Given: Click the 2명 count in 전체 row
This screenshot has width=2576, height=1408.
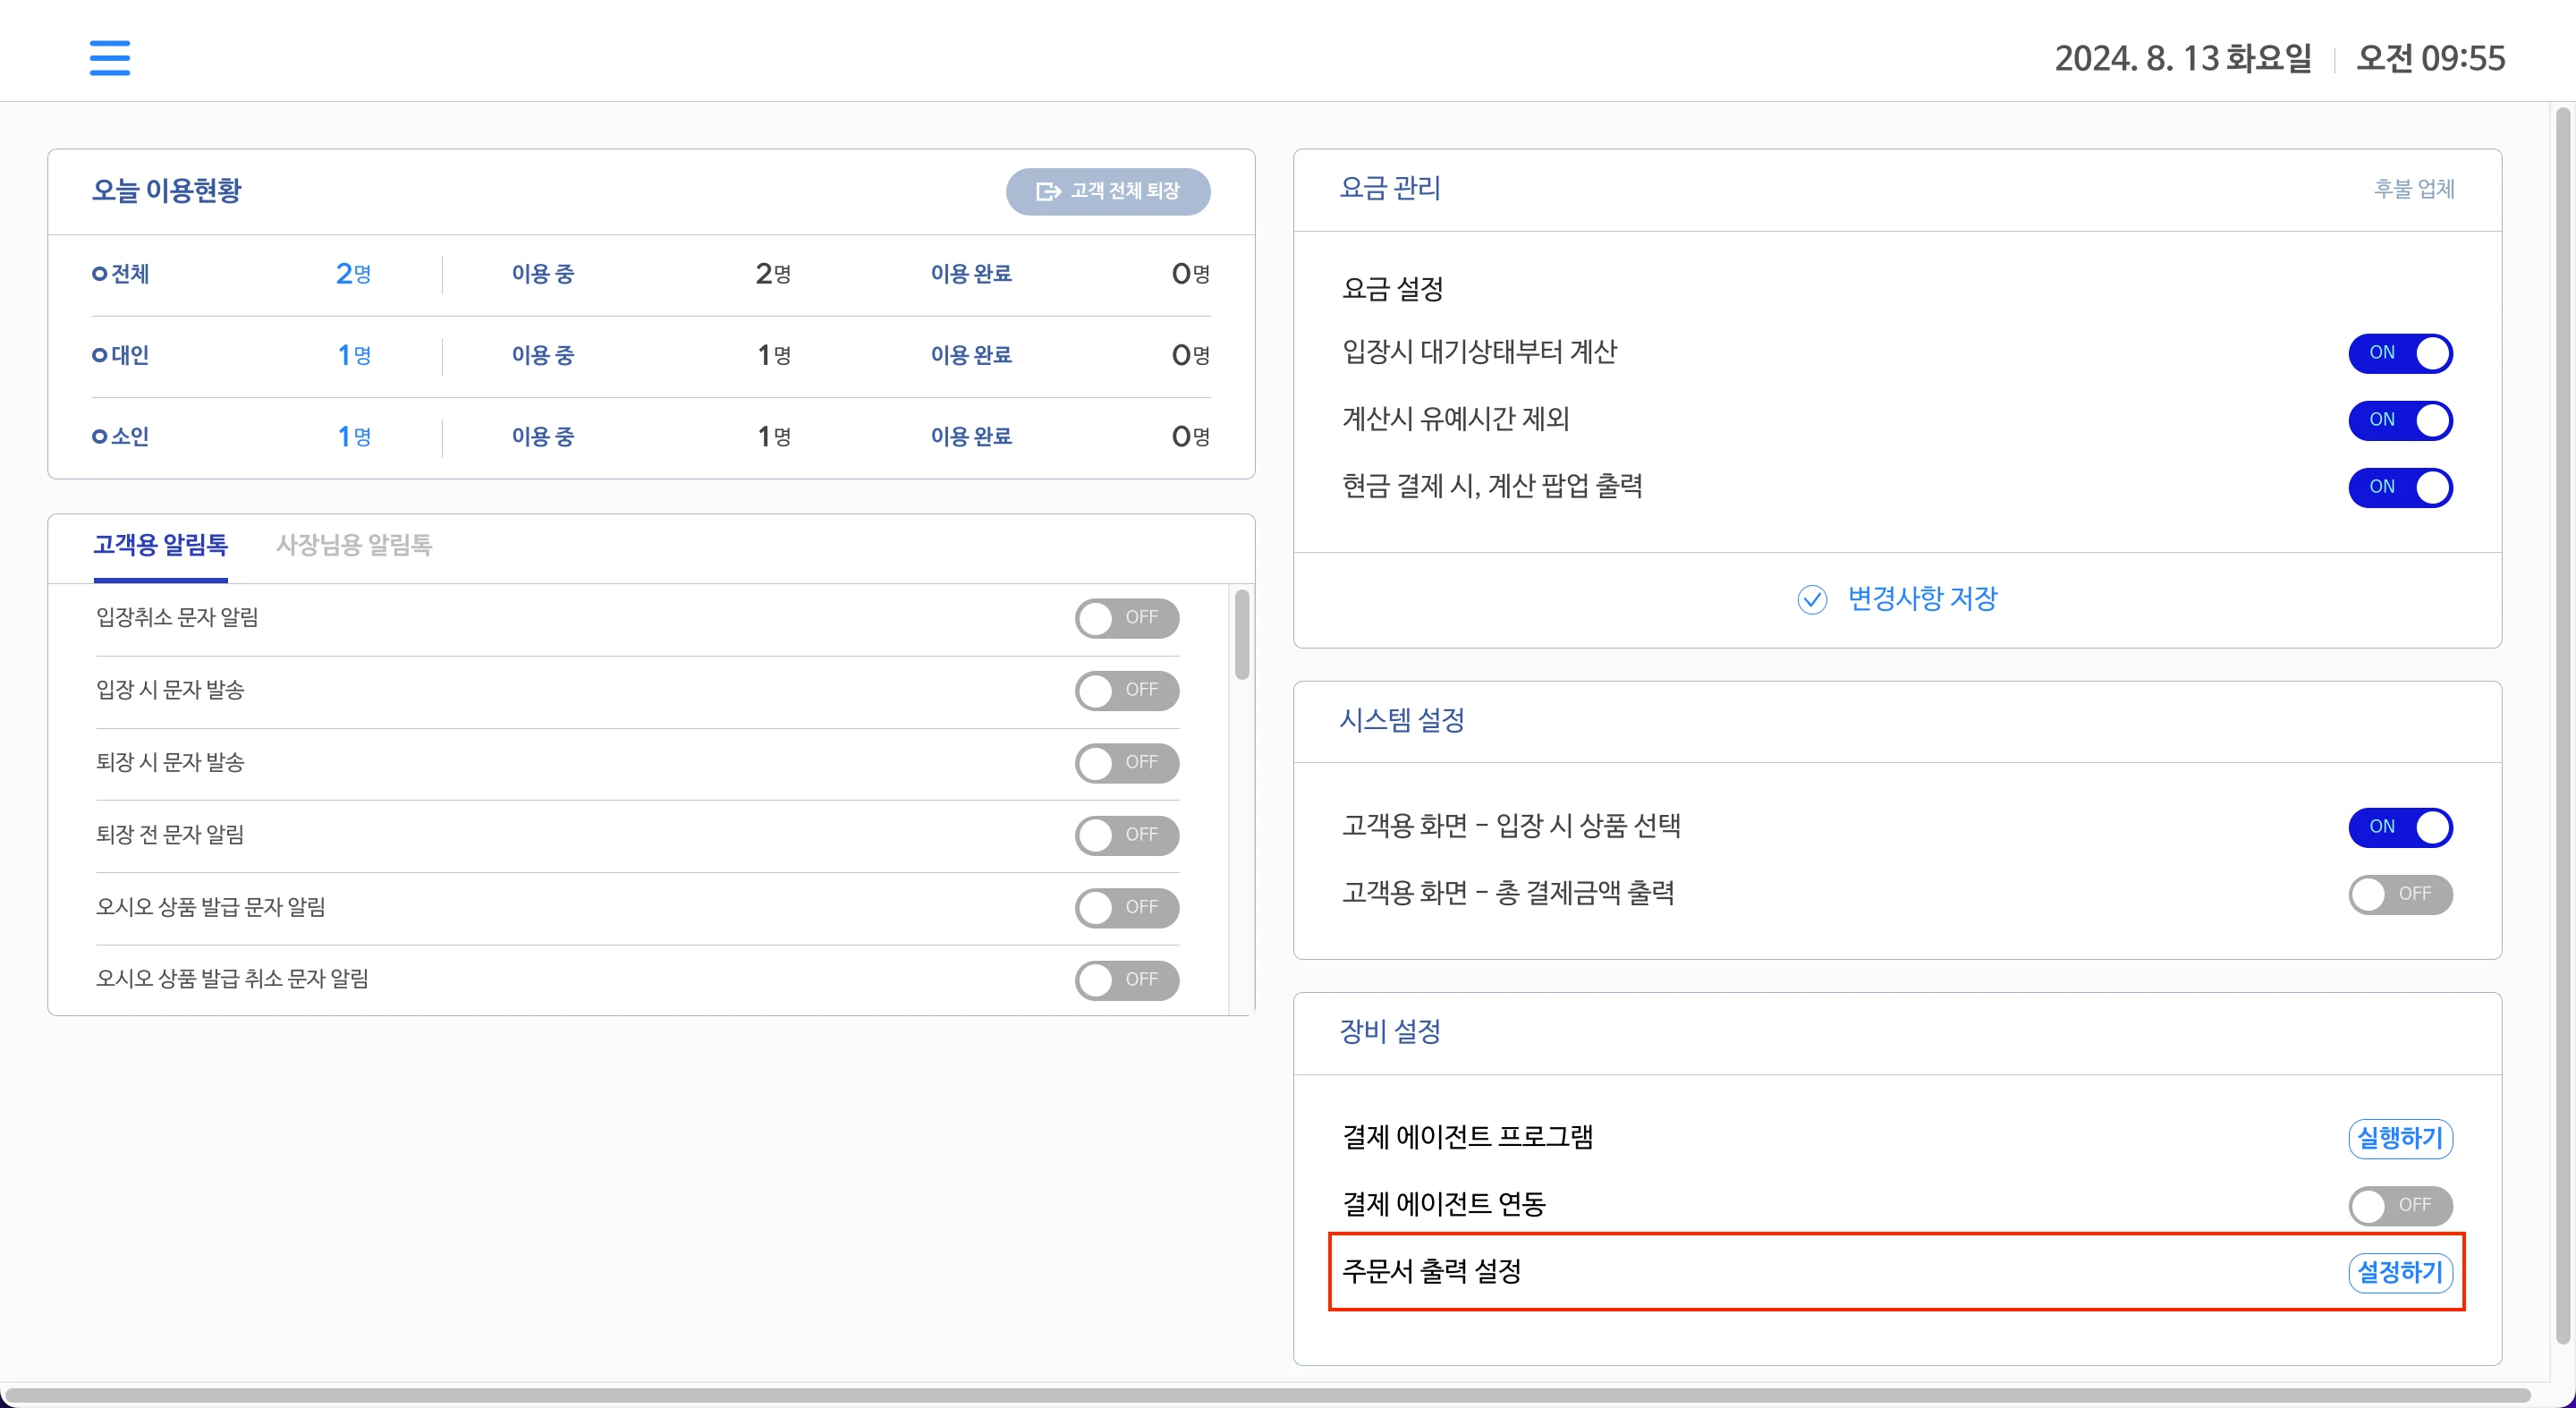Looking at the screenshot, I should tap(353, 273).
